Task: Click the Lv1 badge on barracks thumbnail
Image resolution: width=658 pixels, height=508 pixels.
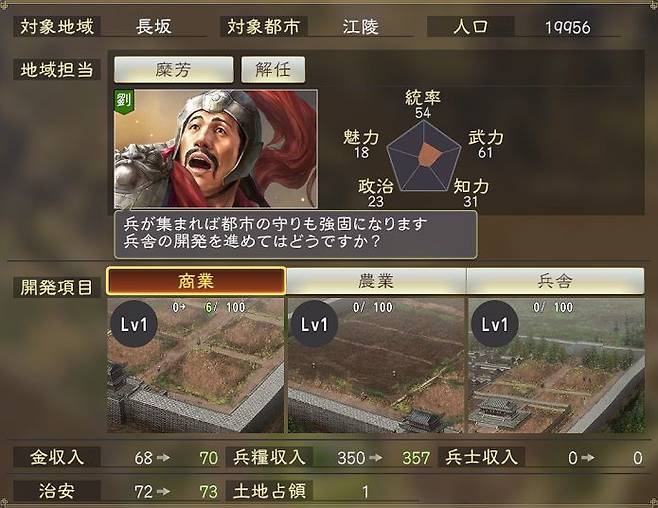Action: 495,324
